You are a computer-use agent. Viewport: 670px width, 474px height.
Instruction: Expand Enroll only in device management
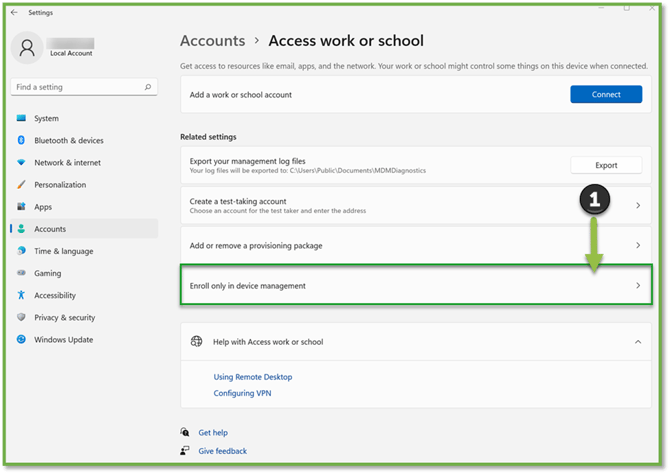point(638,286)
